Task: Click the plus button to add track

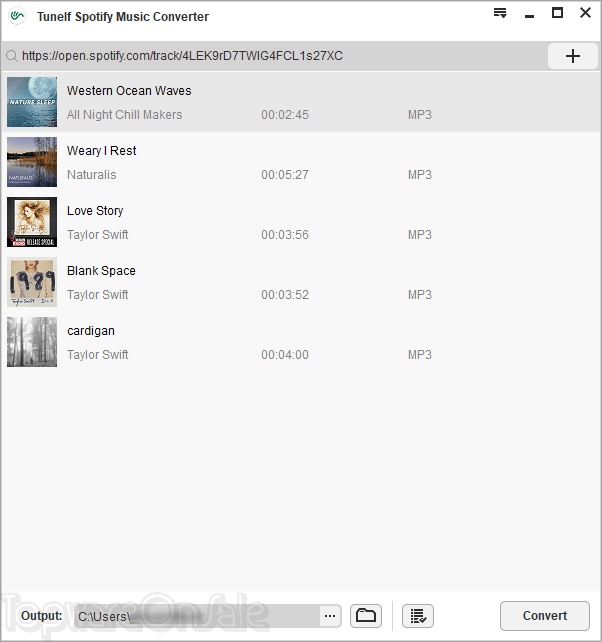Action: tap(573, 56)
